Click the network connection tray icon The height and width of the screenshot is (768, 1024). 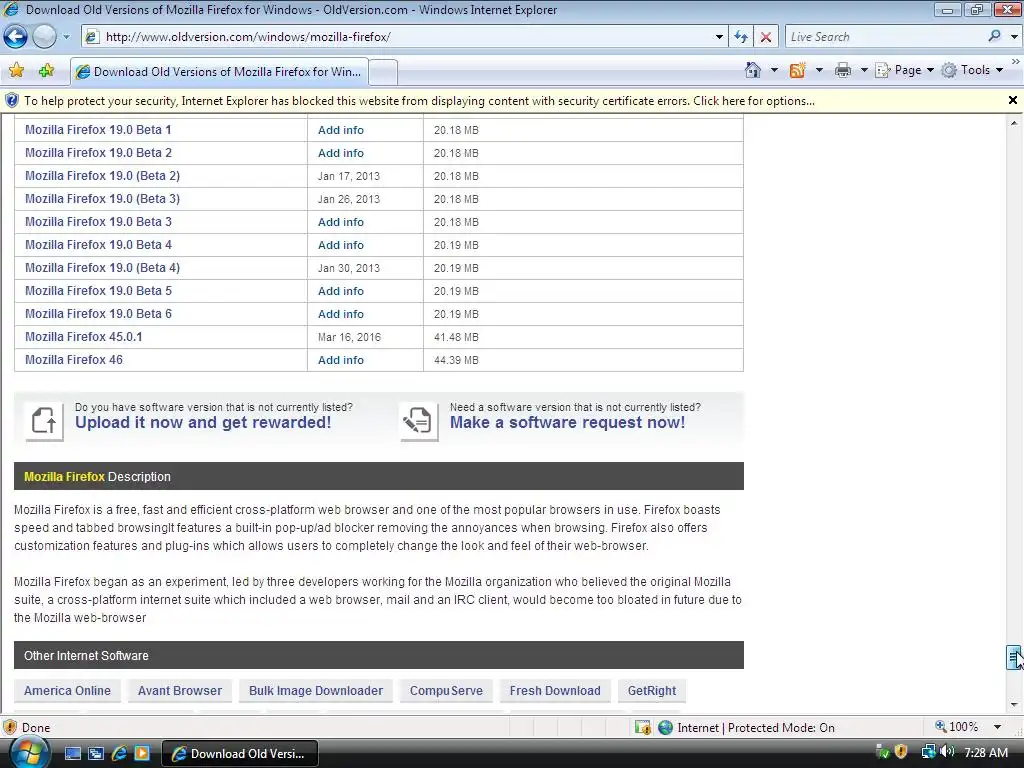928,752
